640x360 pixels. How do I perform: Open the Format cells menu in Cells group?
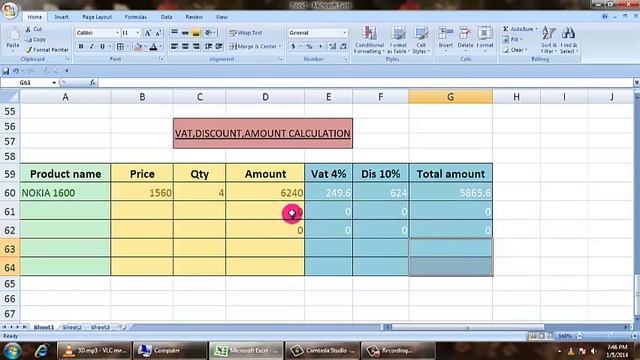click(x=485, y=38)
